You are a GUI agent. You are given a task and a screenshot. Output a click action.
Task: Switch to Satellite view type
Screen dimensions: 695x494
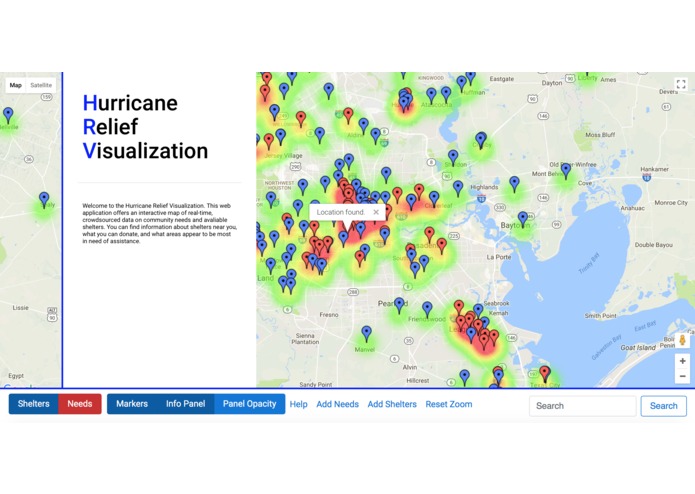(x=41, y=85)
